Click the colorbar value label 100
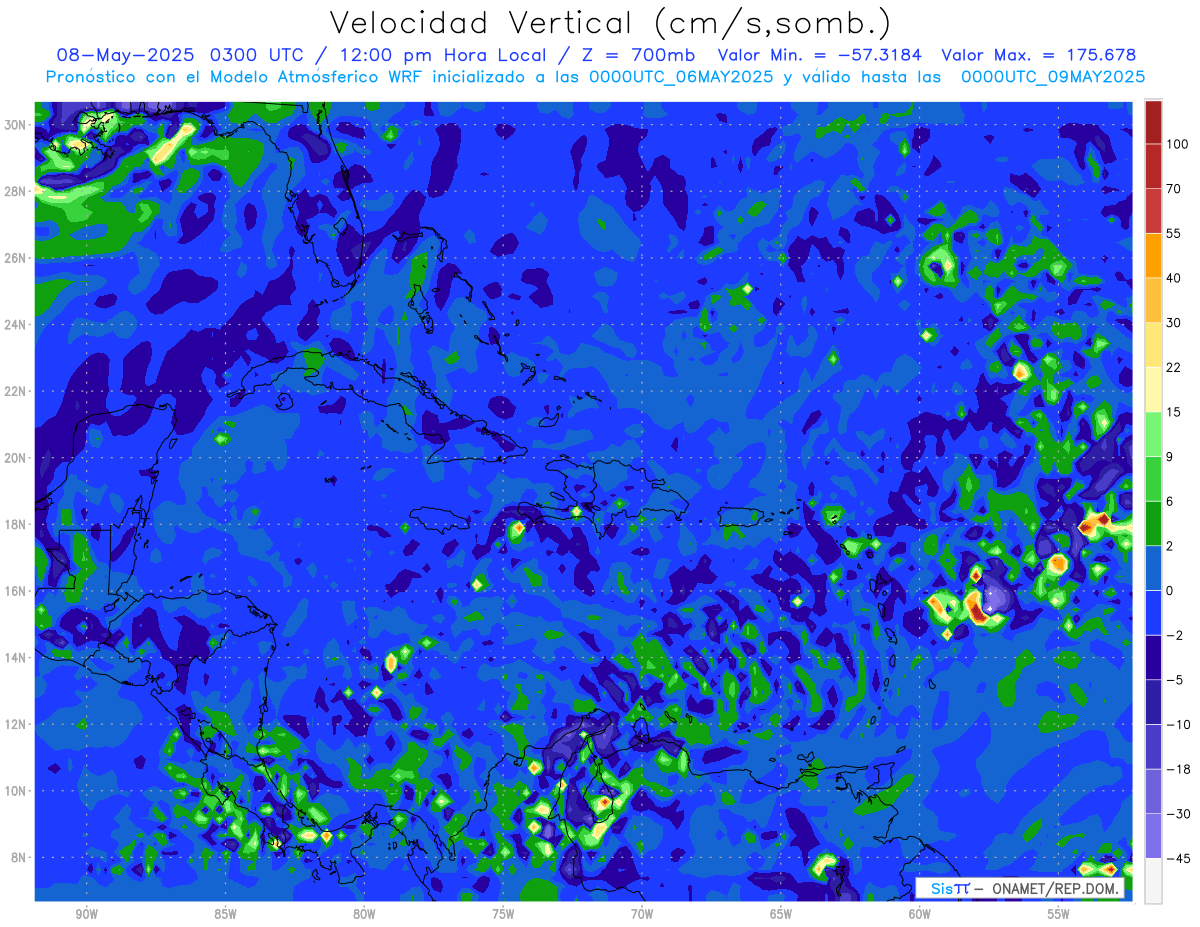 point(1177,144)
